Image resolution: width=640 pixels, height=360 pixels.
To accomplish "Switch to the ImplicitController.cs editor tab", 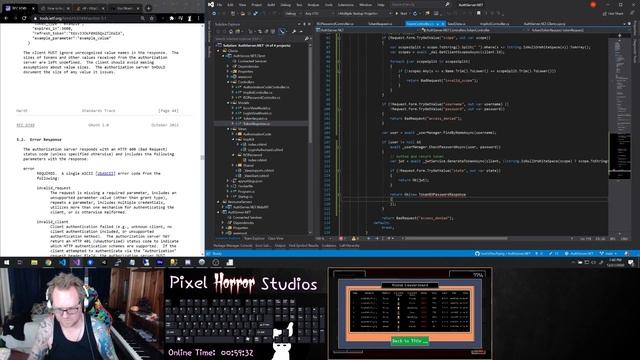I will (495, 24).
